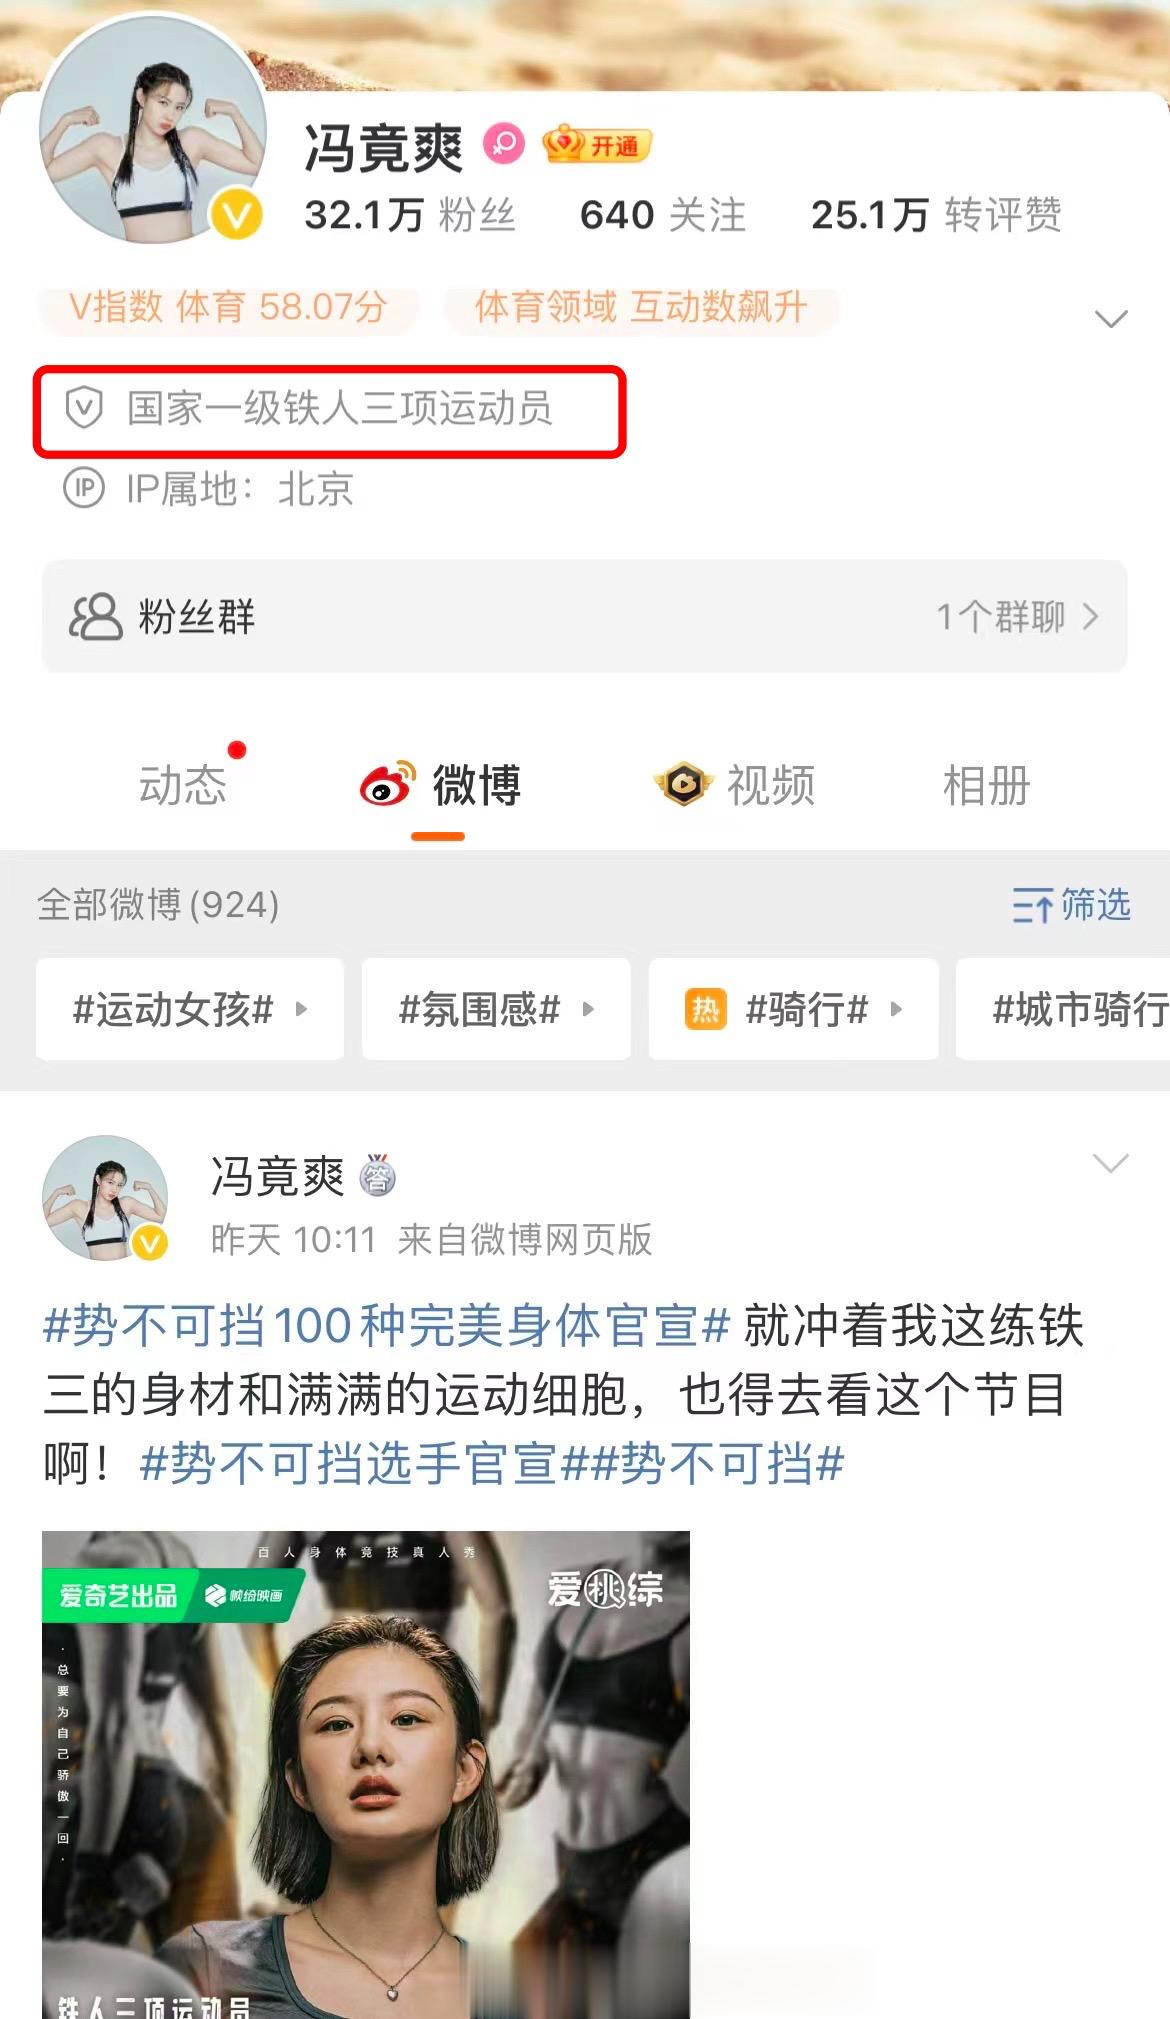
Task: Open the 筛选 filter option
Action: [1071, 904]
